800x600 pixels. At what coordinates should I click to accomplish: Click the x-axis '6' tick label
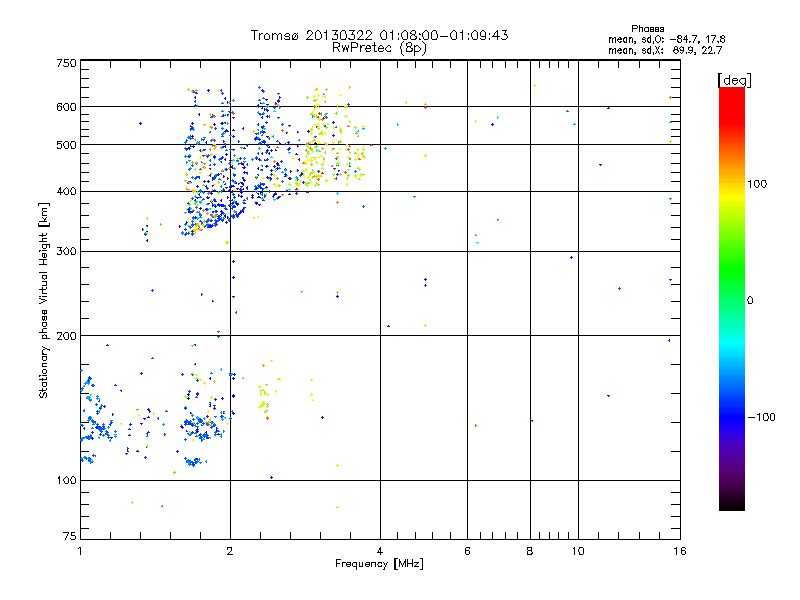467,551
